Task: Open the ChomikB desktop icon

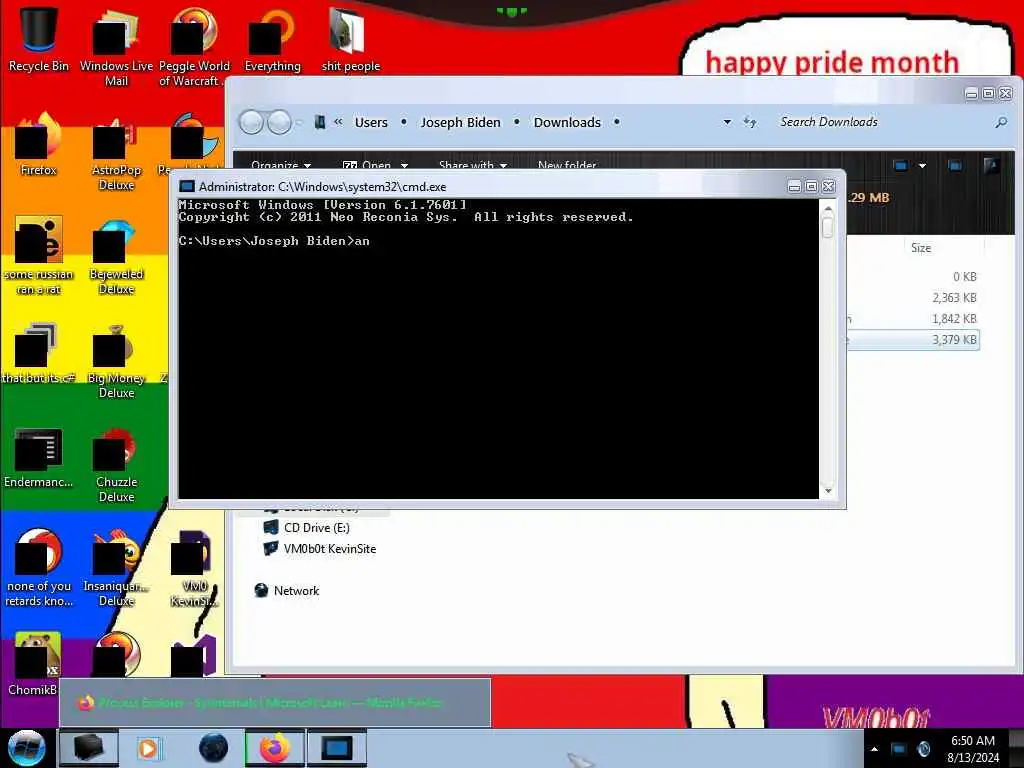Action: (33, 663)
